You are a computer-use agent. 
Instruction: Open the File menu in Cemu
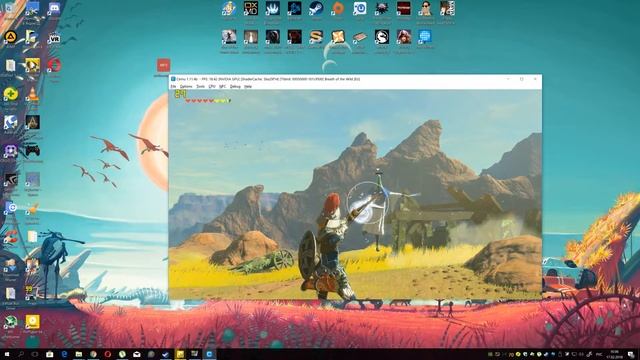[x=173, y=87]
